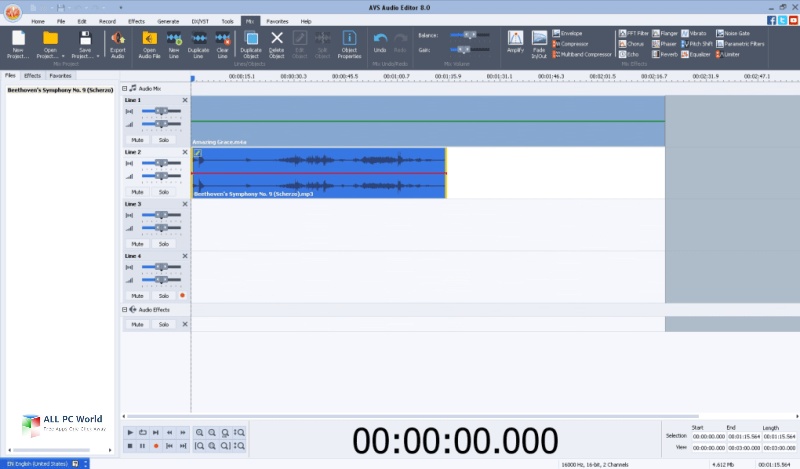Click the Fade In/Out effect icon
800x469 pixels.
[540, 43]
